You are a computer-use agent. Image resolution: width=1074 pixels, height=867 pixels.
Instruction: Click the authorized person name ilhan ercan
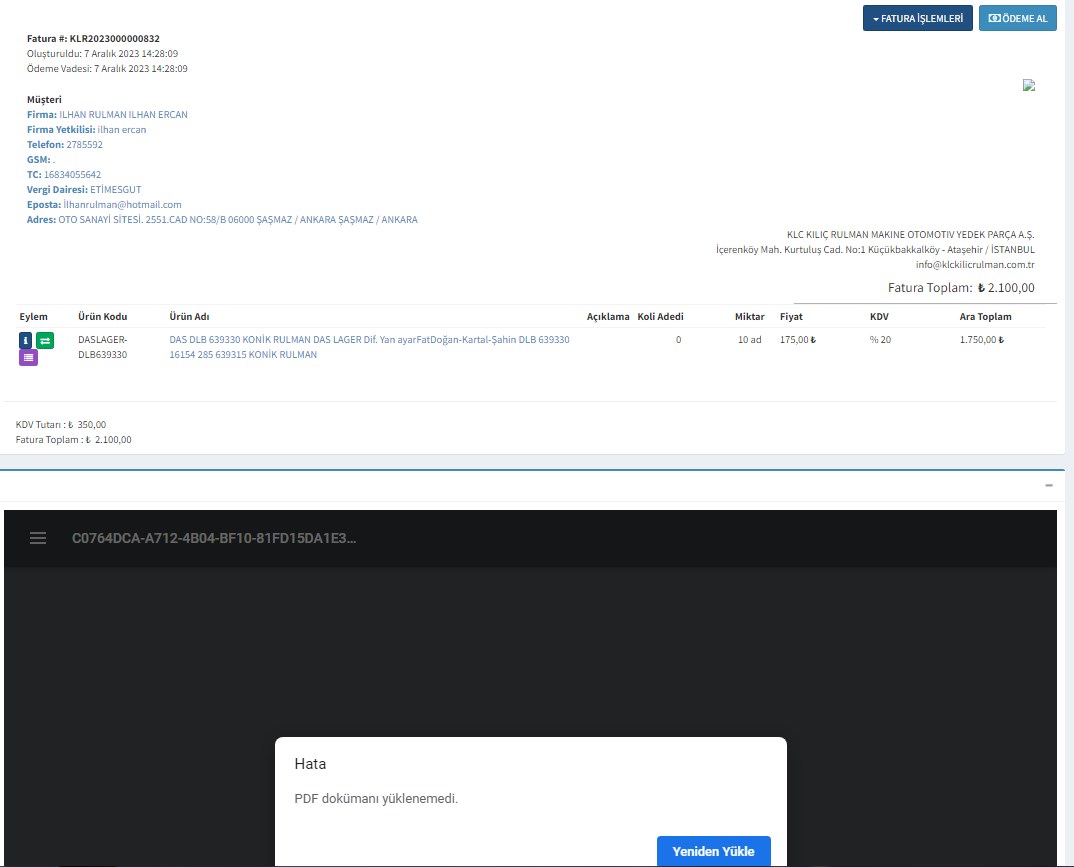pos(122,129)
